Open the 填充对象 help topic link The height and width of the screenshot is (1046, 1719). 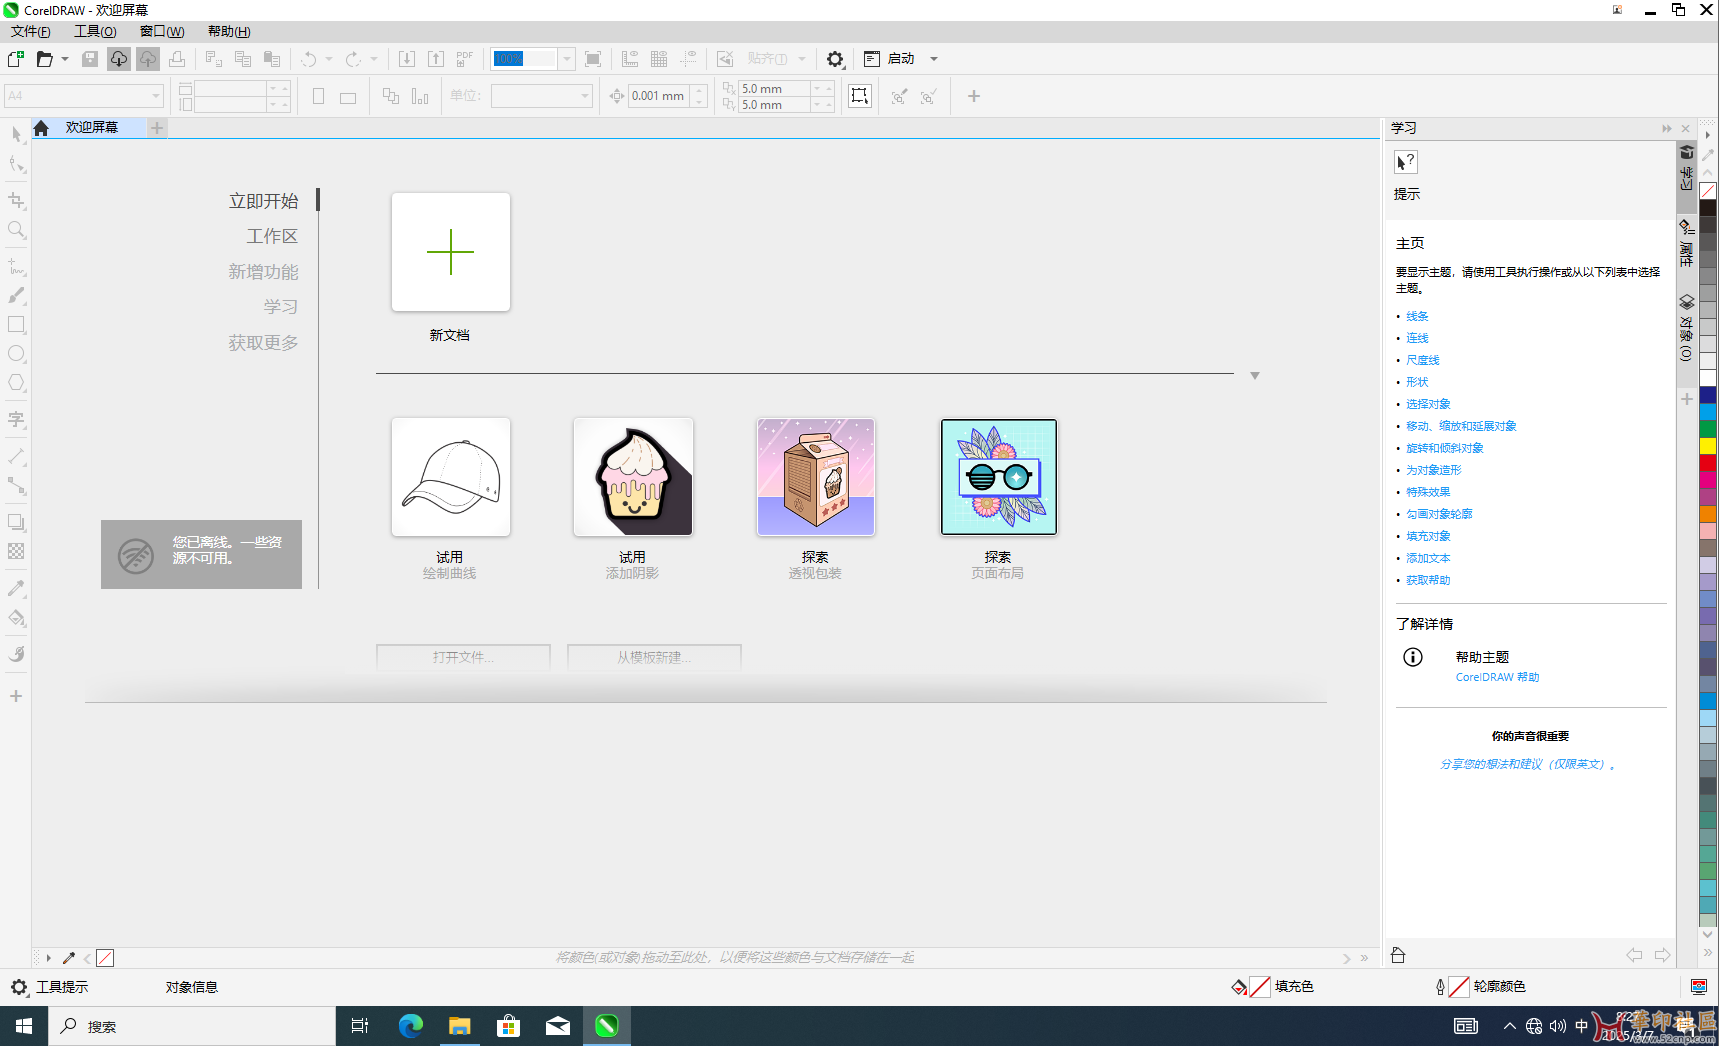[x=1428, y=536]
